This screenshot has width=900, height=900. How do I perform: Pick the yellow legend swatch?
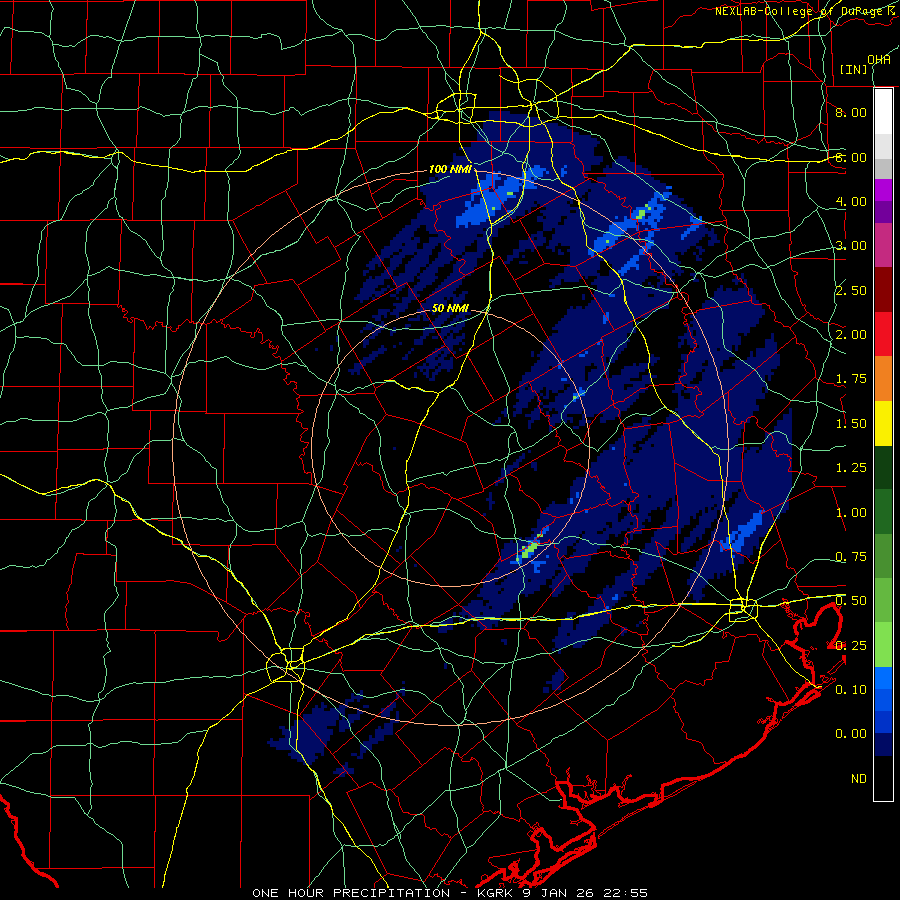[883, 423]
